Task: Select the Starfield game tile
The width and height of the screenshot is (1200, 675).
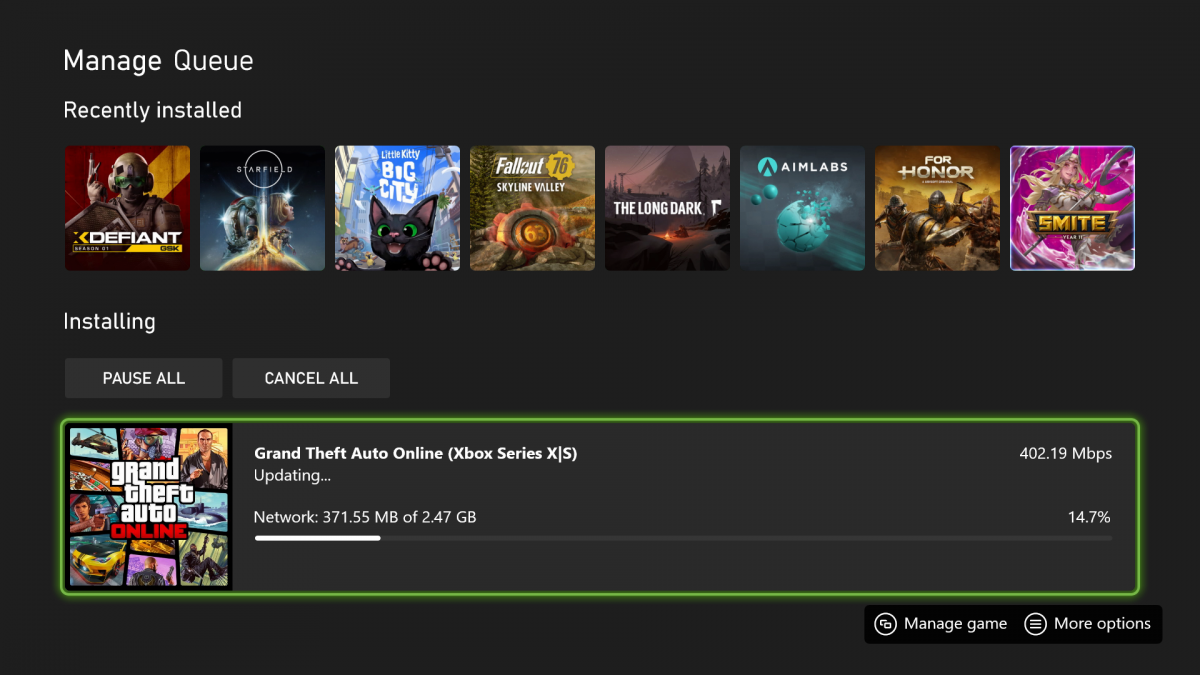Action: (262, 207)
